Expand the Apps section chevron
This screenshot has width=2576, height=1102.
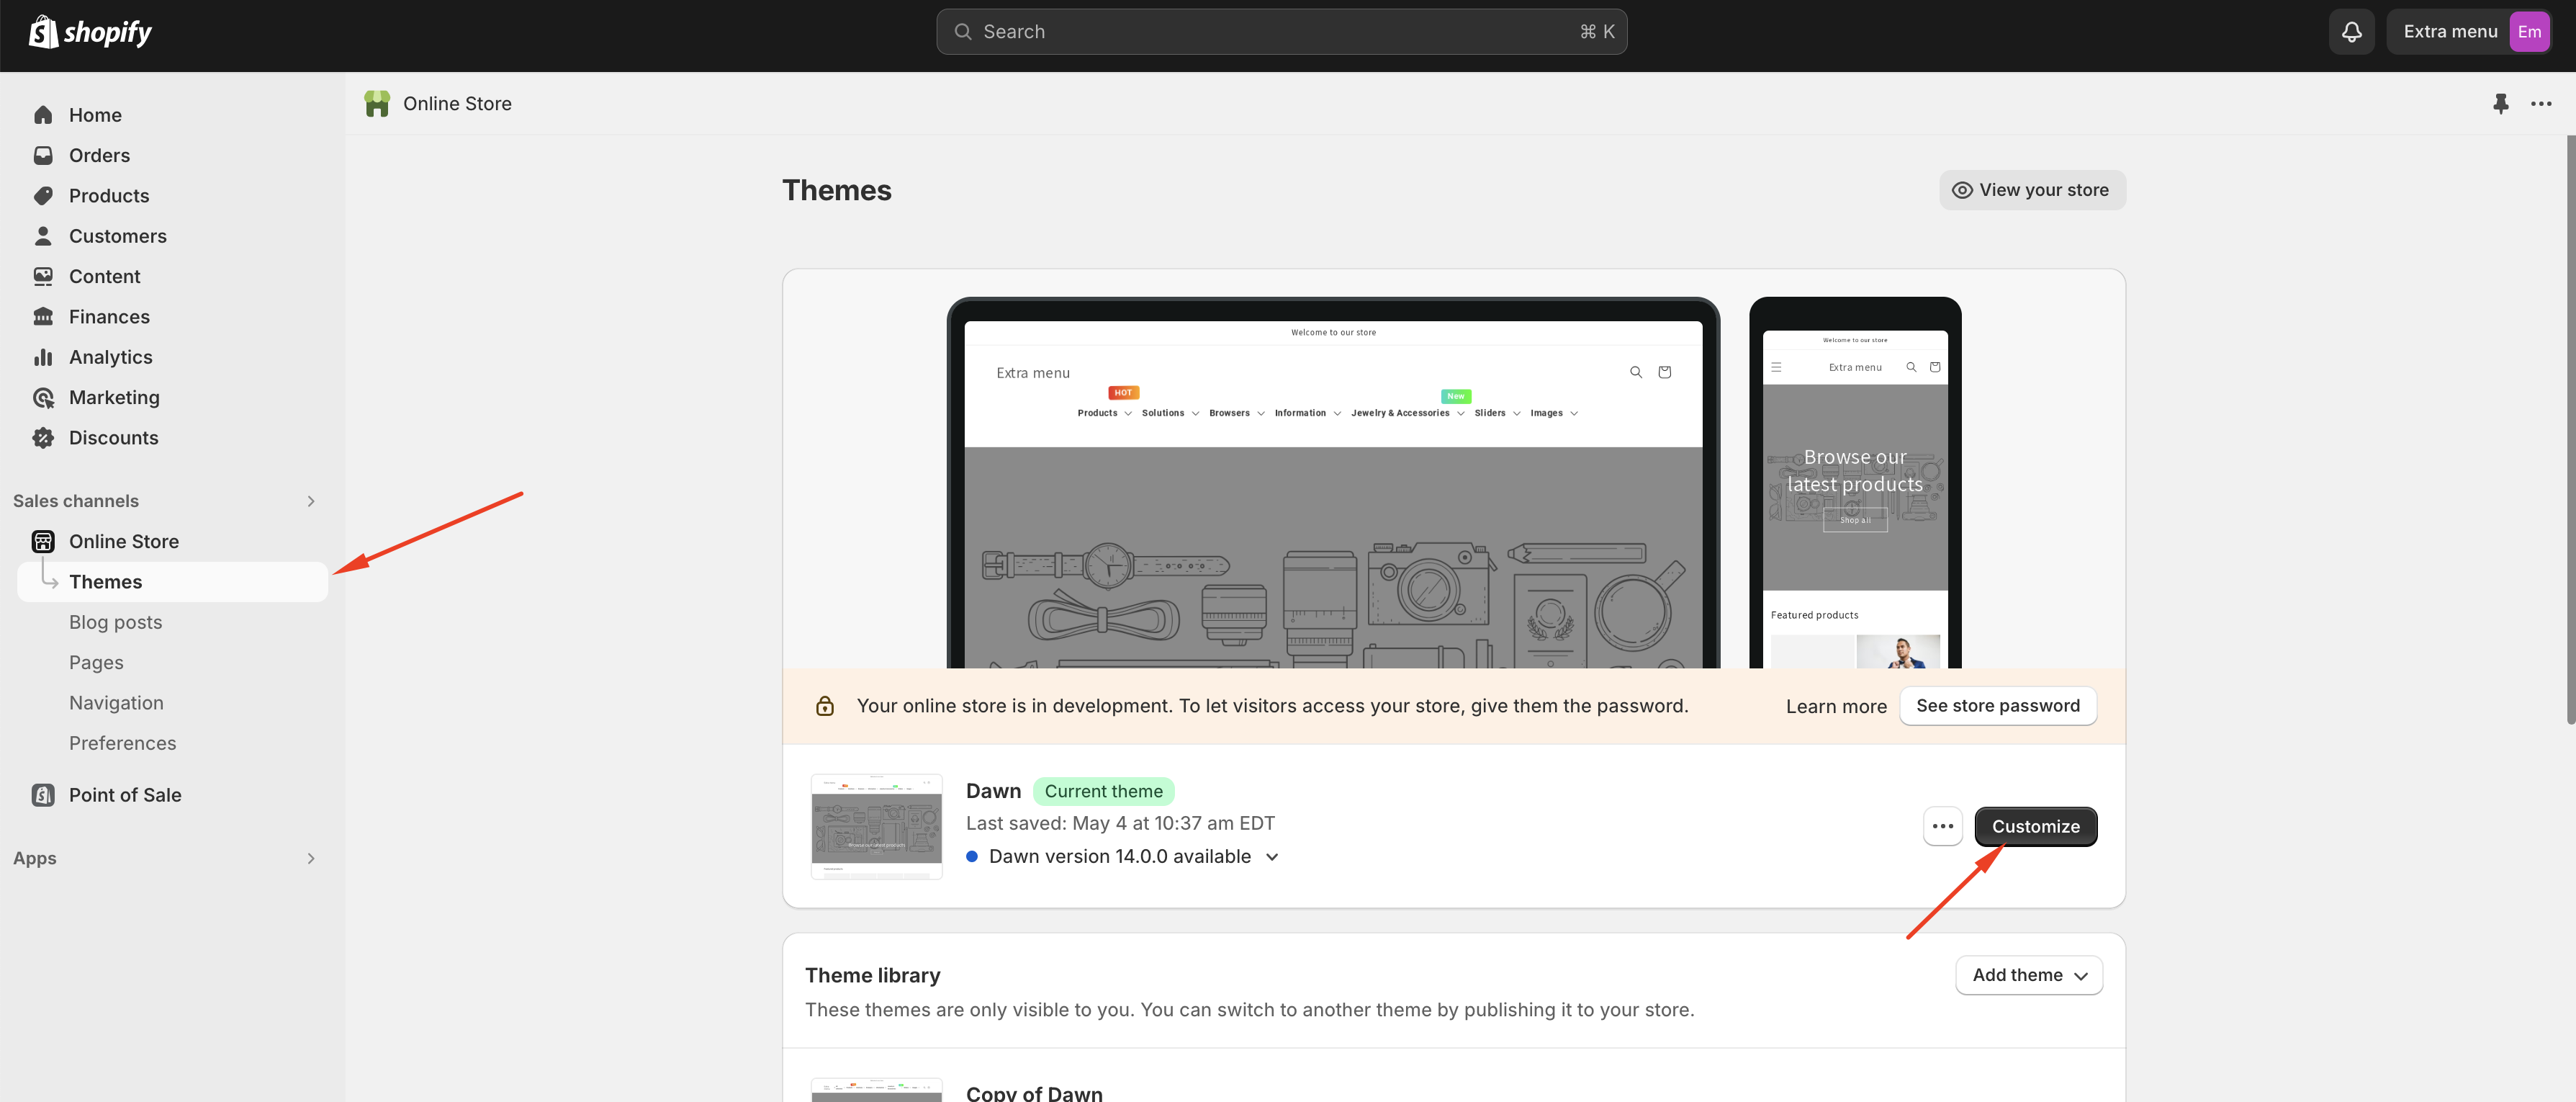click(311, 858)
